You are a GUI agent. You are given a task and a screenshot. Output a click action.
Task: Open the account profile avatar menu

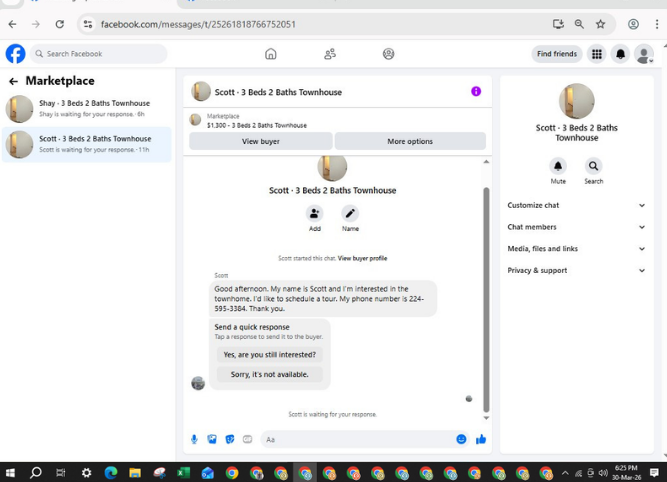[x=644, y=54]
